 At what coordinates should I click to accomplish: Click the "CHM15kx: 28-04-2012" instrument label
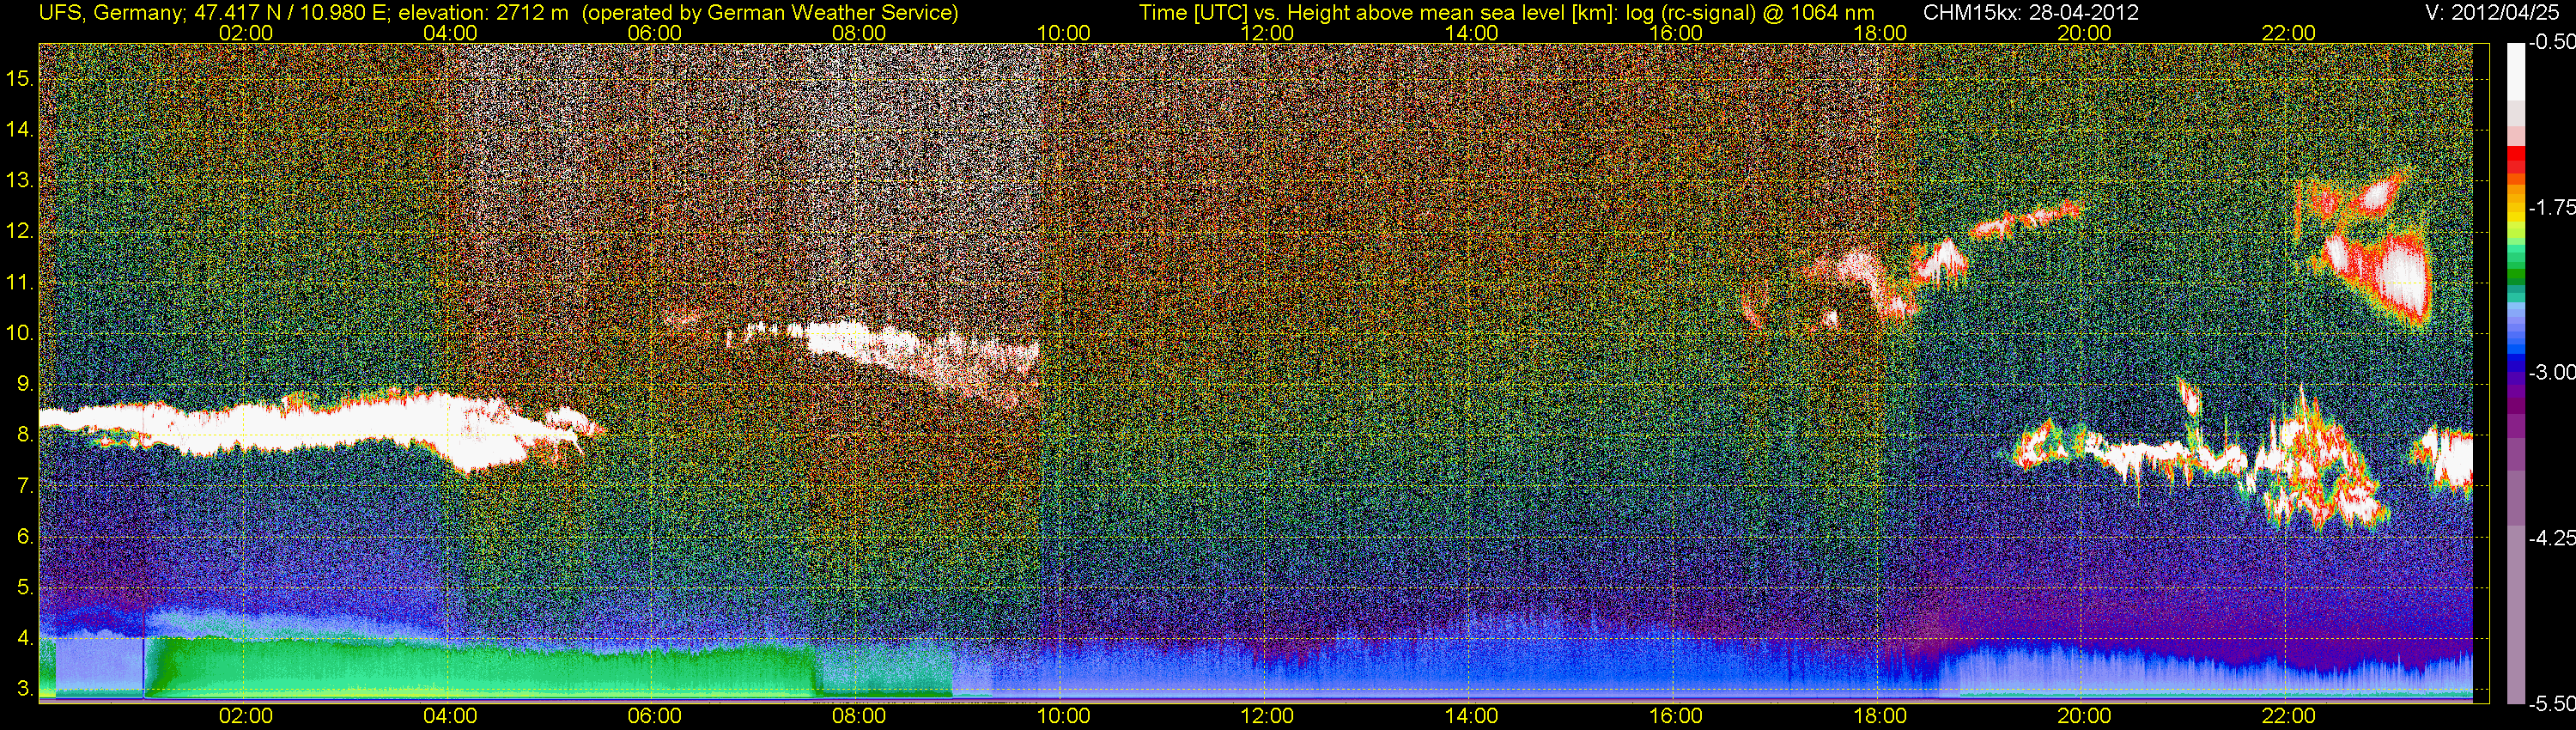(2029, 13)
